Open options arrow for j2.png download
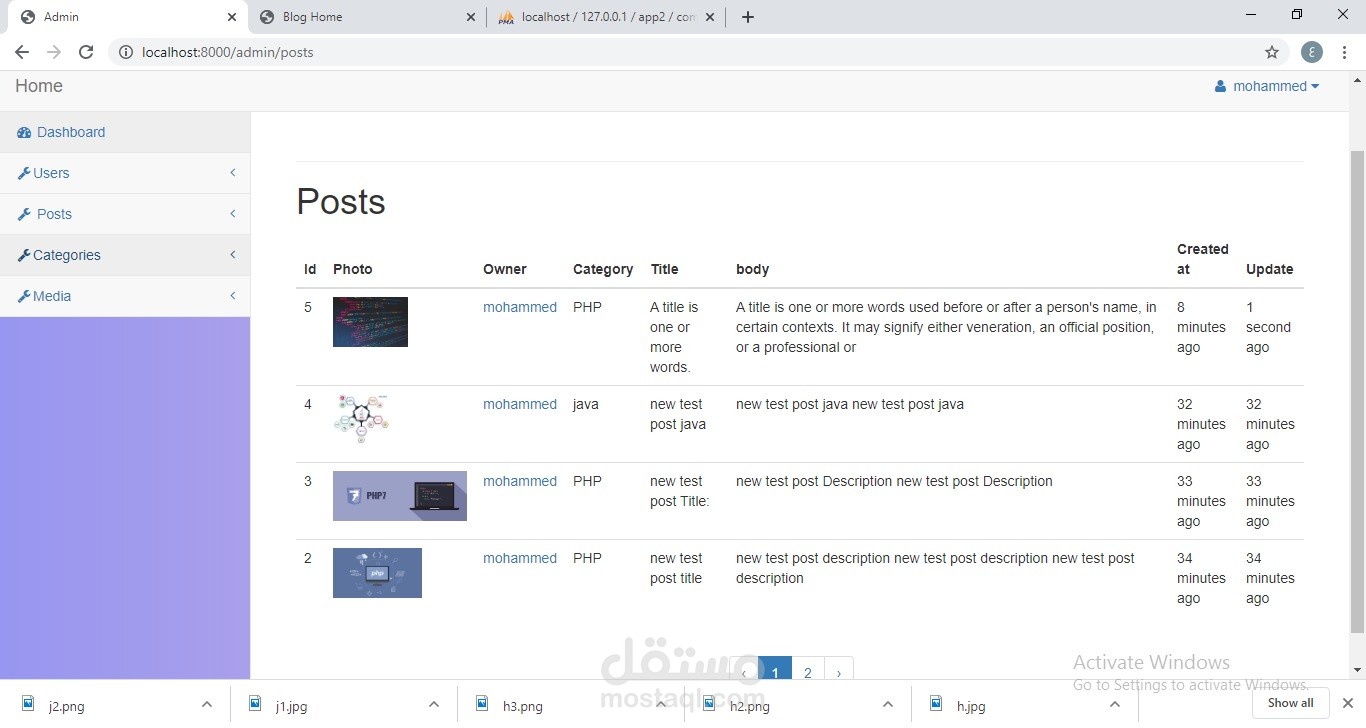The image size is (1366, 728). 207,705
